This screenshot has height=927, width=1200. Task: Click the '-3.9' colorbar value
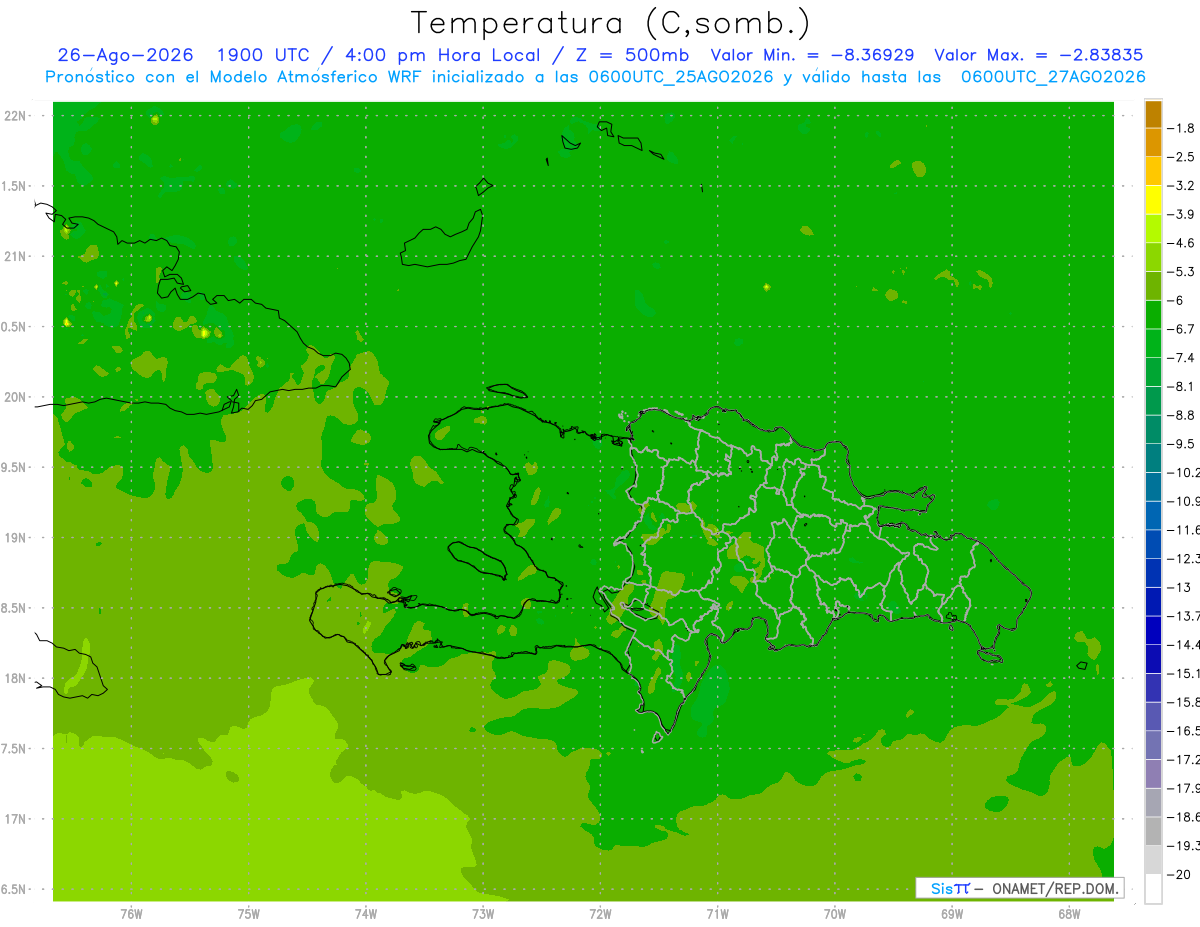tap(1181, 214)
